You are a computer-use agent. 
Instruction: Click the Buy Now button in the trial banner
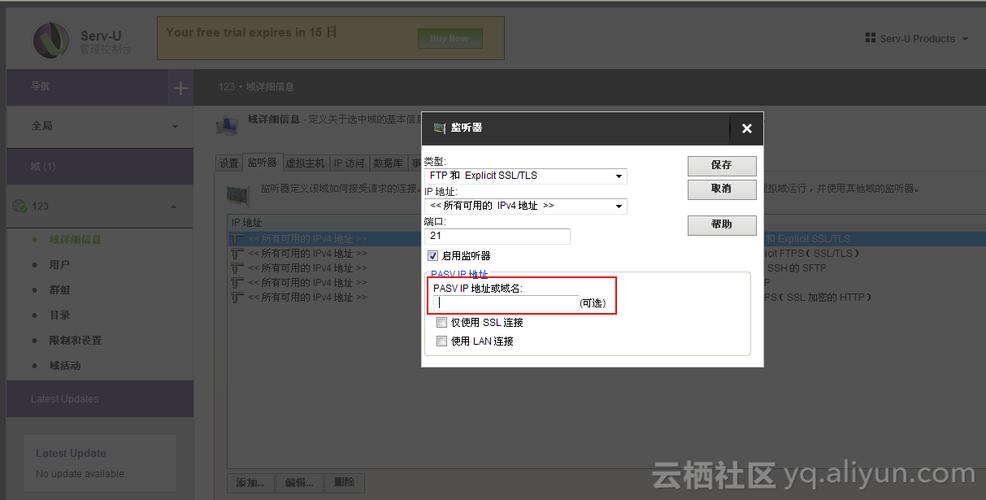(x=450, y=38)
